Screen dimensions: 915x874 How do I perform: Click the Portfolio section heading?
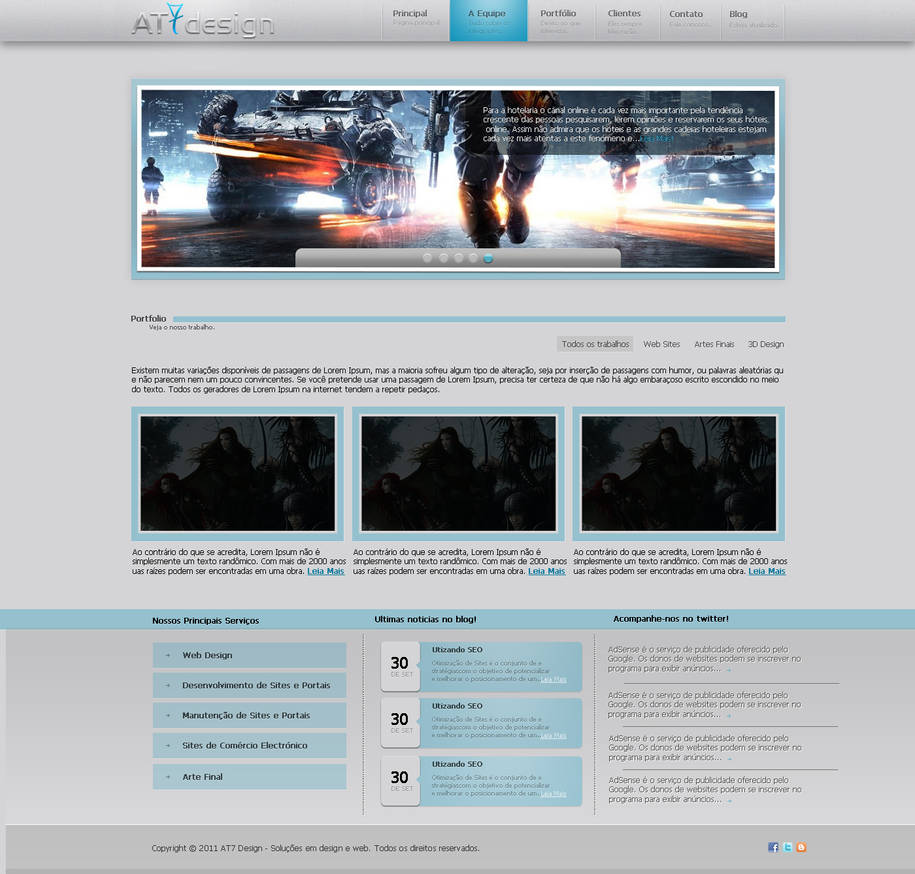pyautogui.click(x=148, y=319)
